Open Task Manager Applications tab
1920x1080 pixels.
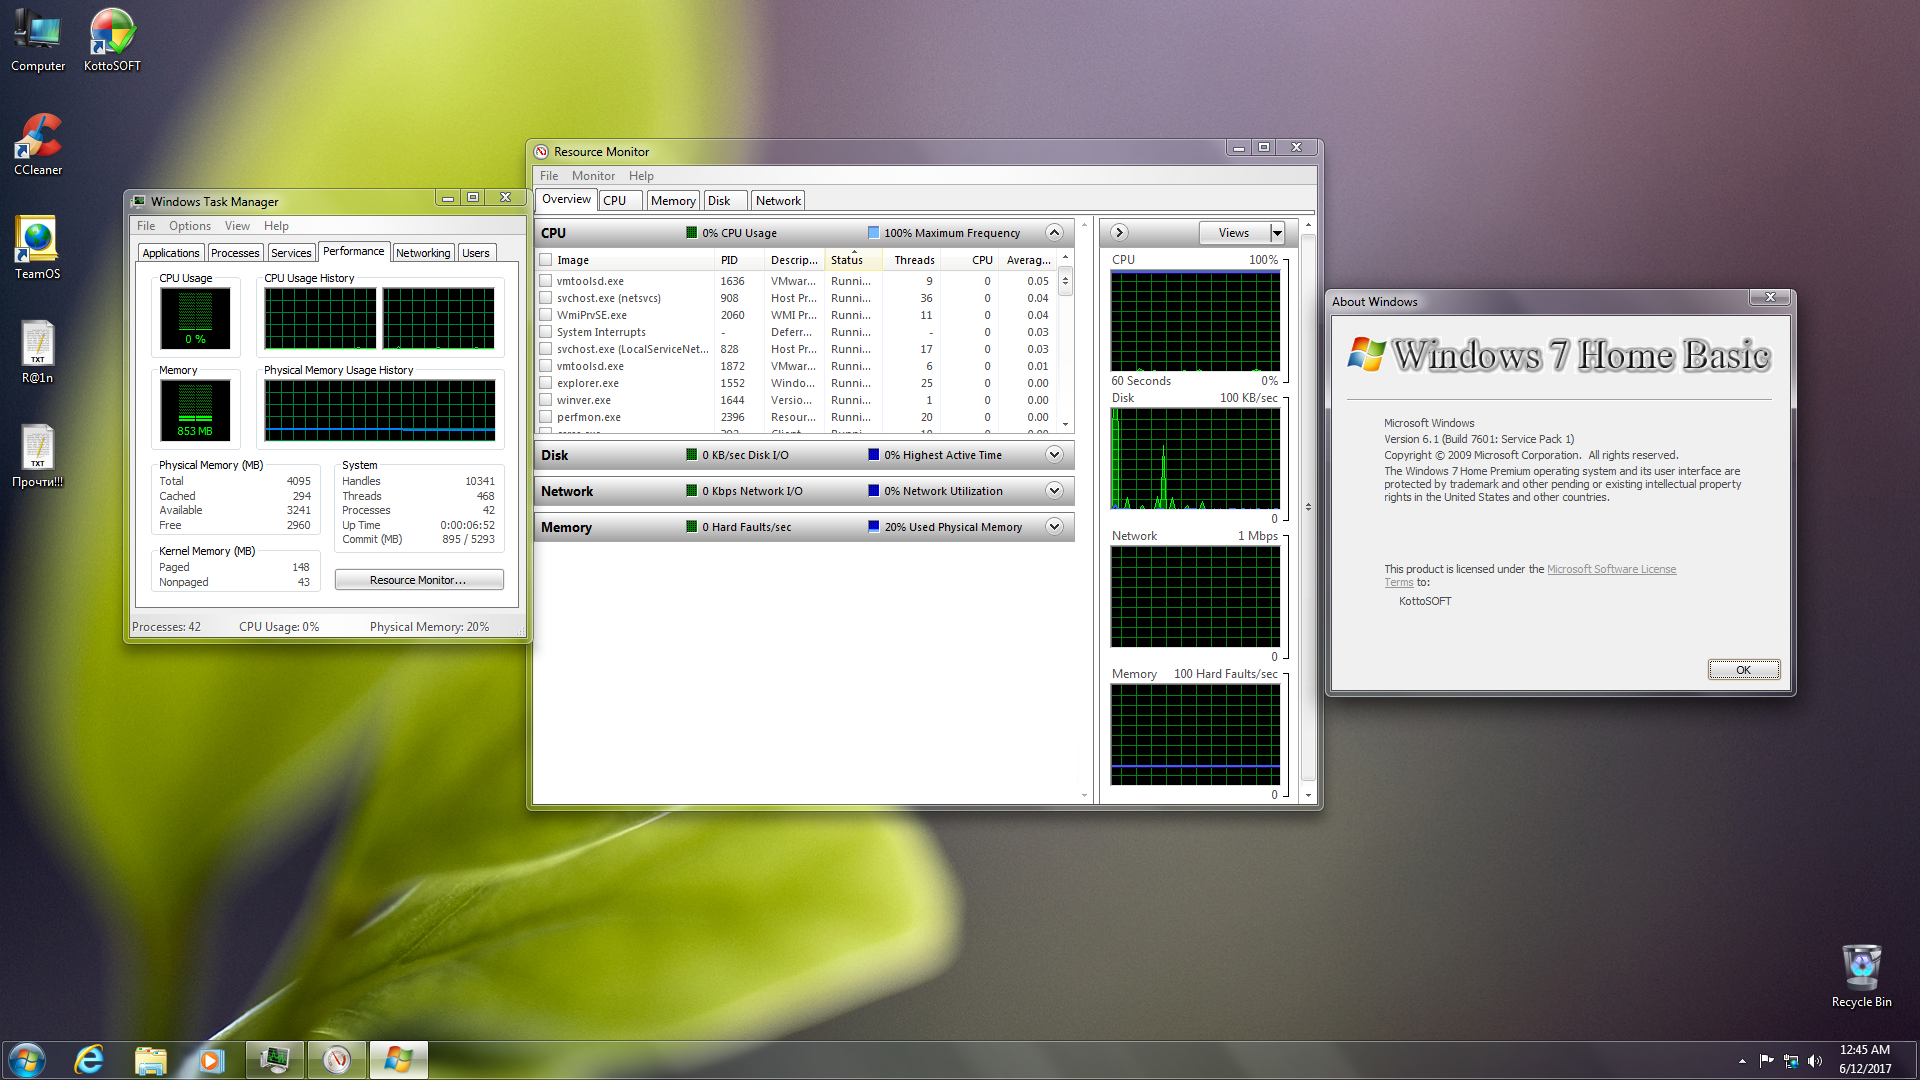[171, 253]
